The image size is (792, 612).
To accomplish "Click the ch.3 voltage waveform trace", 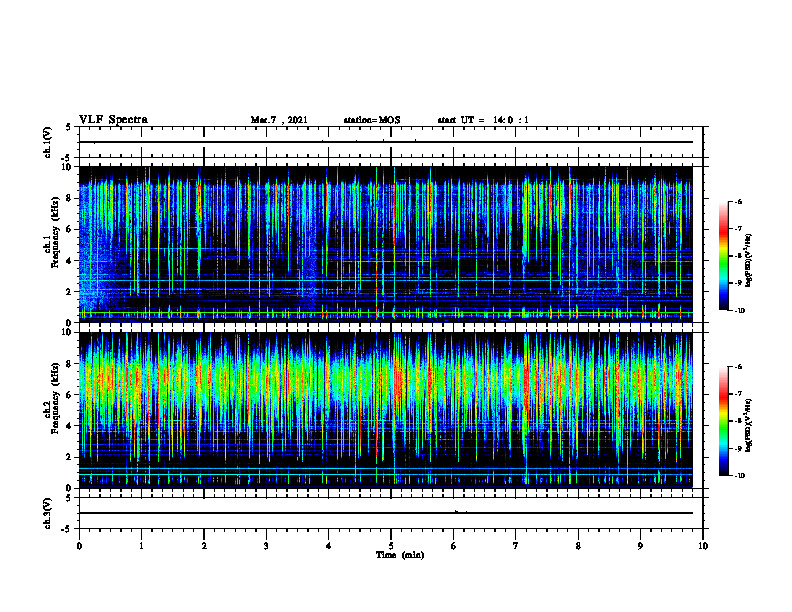I will click(x=386, y=513).
